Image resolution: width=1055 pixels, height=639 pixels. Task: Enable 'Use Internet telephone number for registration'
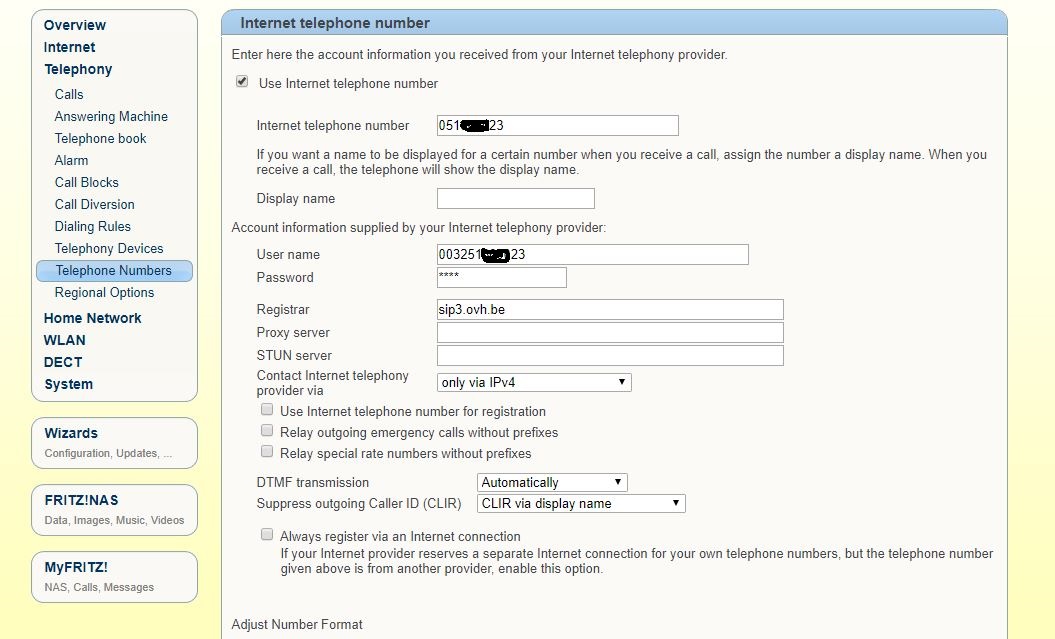click(267, 410)
